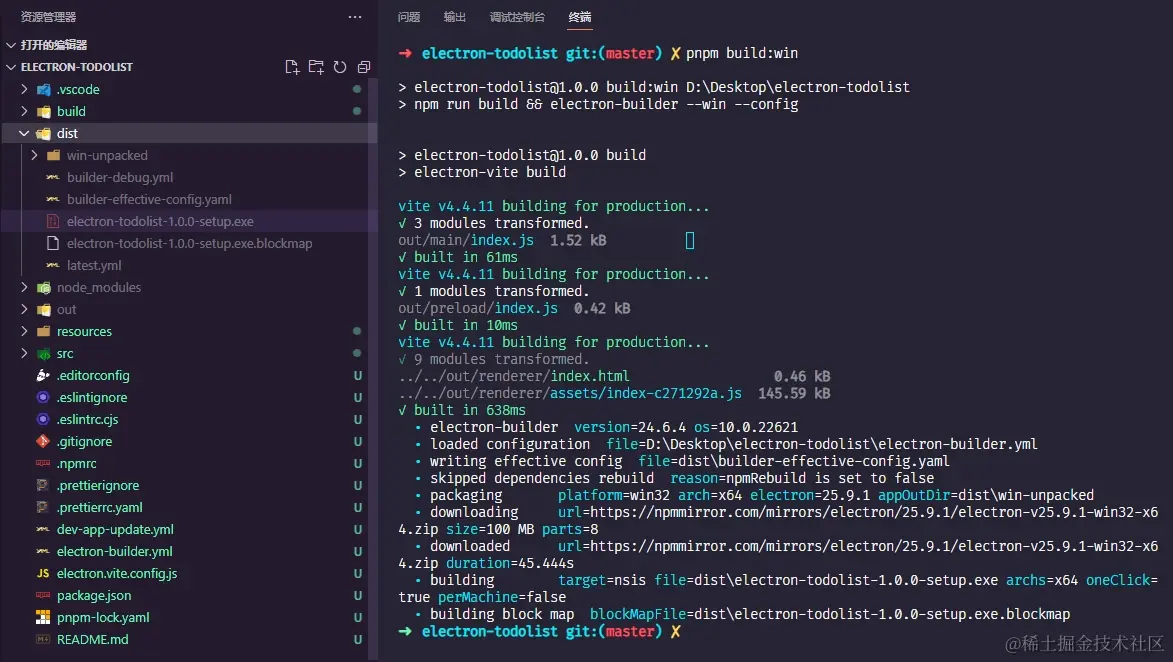This screenshot has width=1173, height=662.
Task: Click the .prettierrc.yaml file icon
Action: coord(43,507)
